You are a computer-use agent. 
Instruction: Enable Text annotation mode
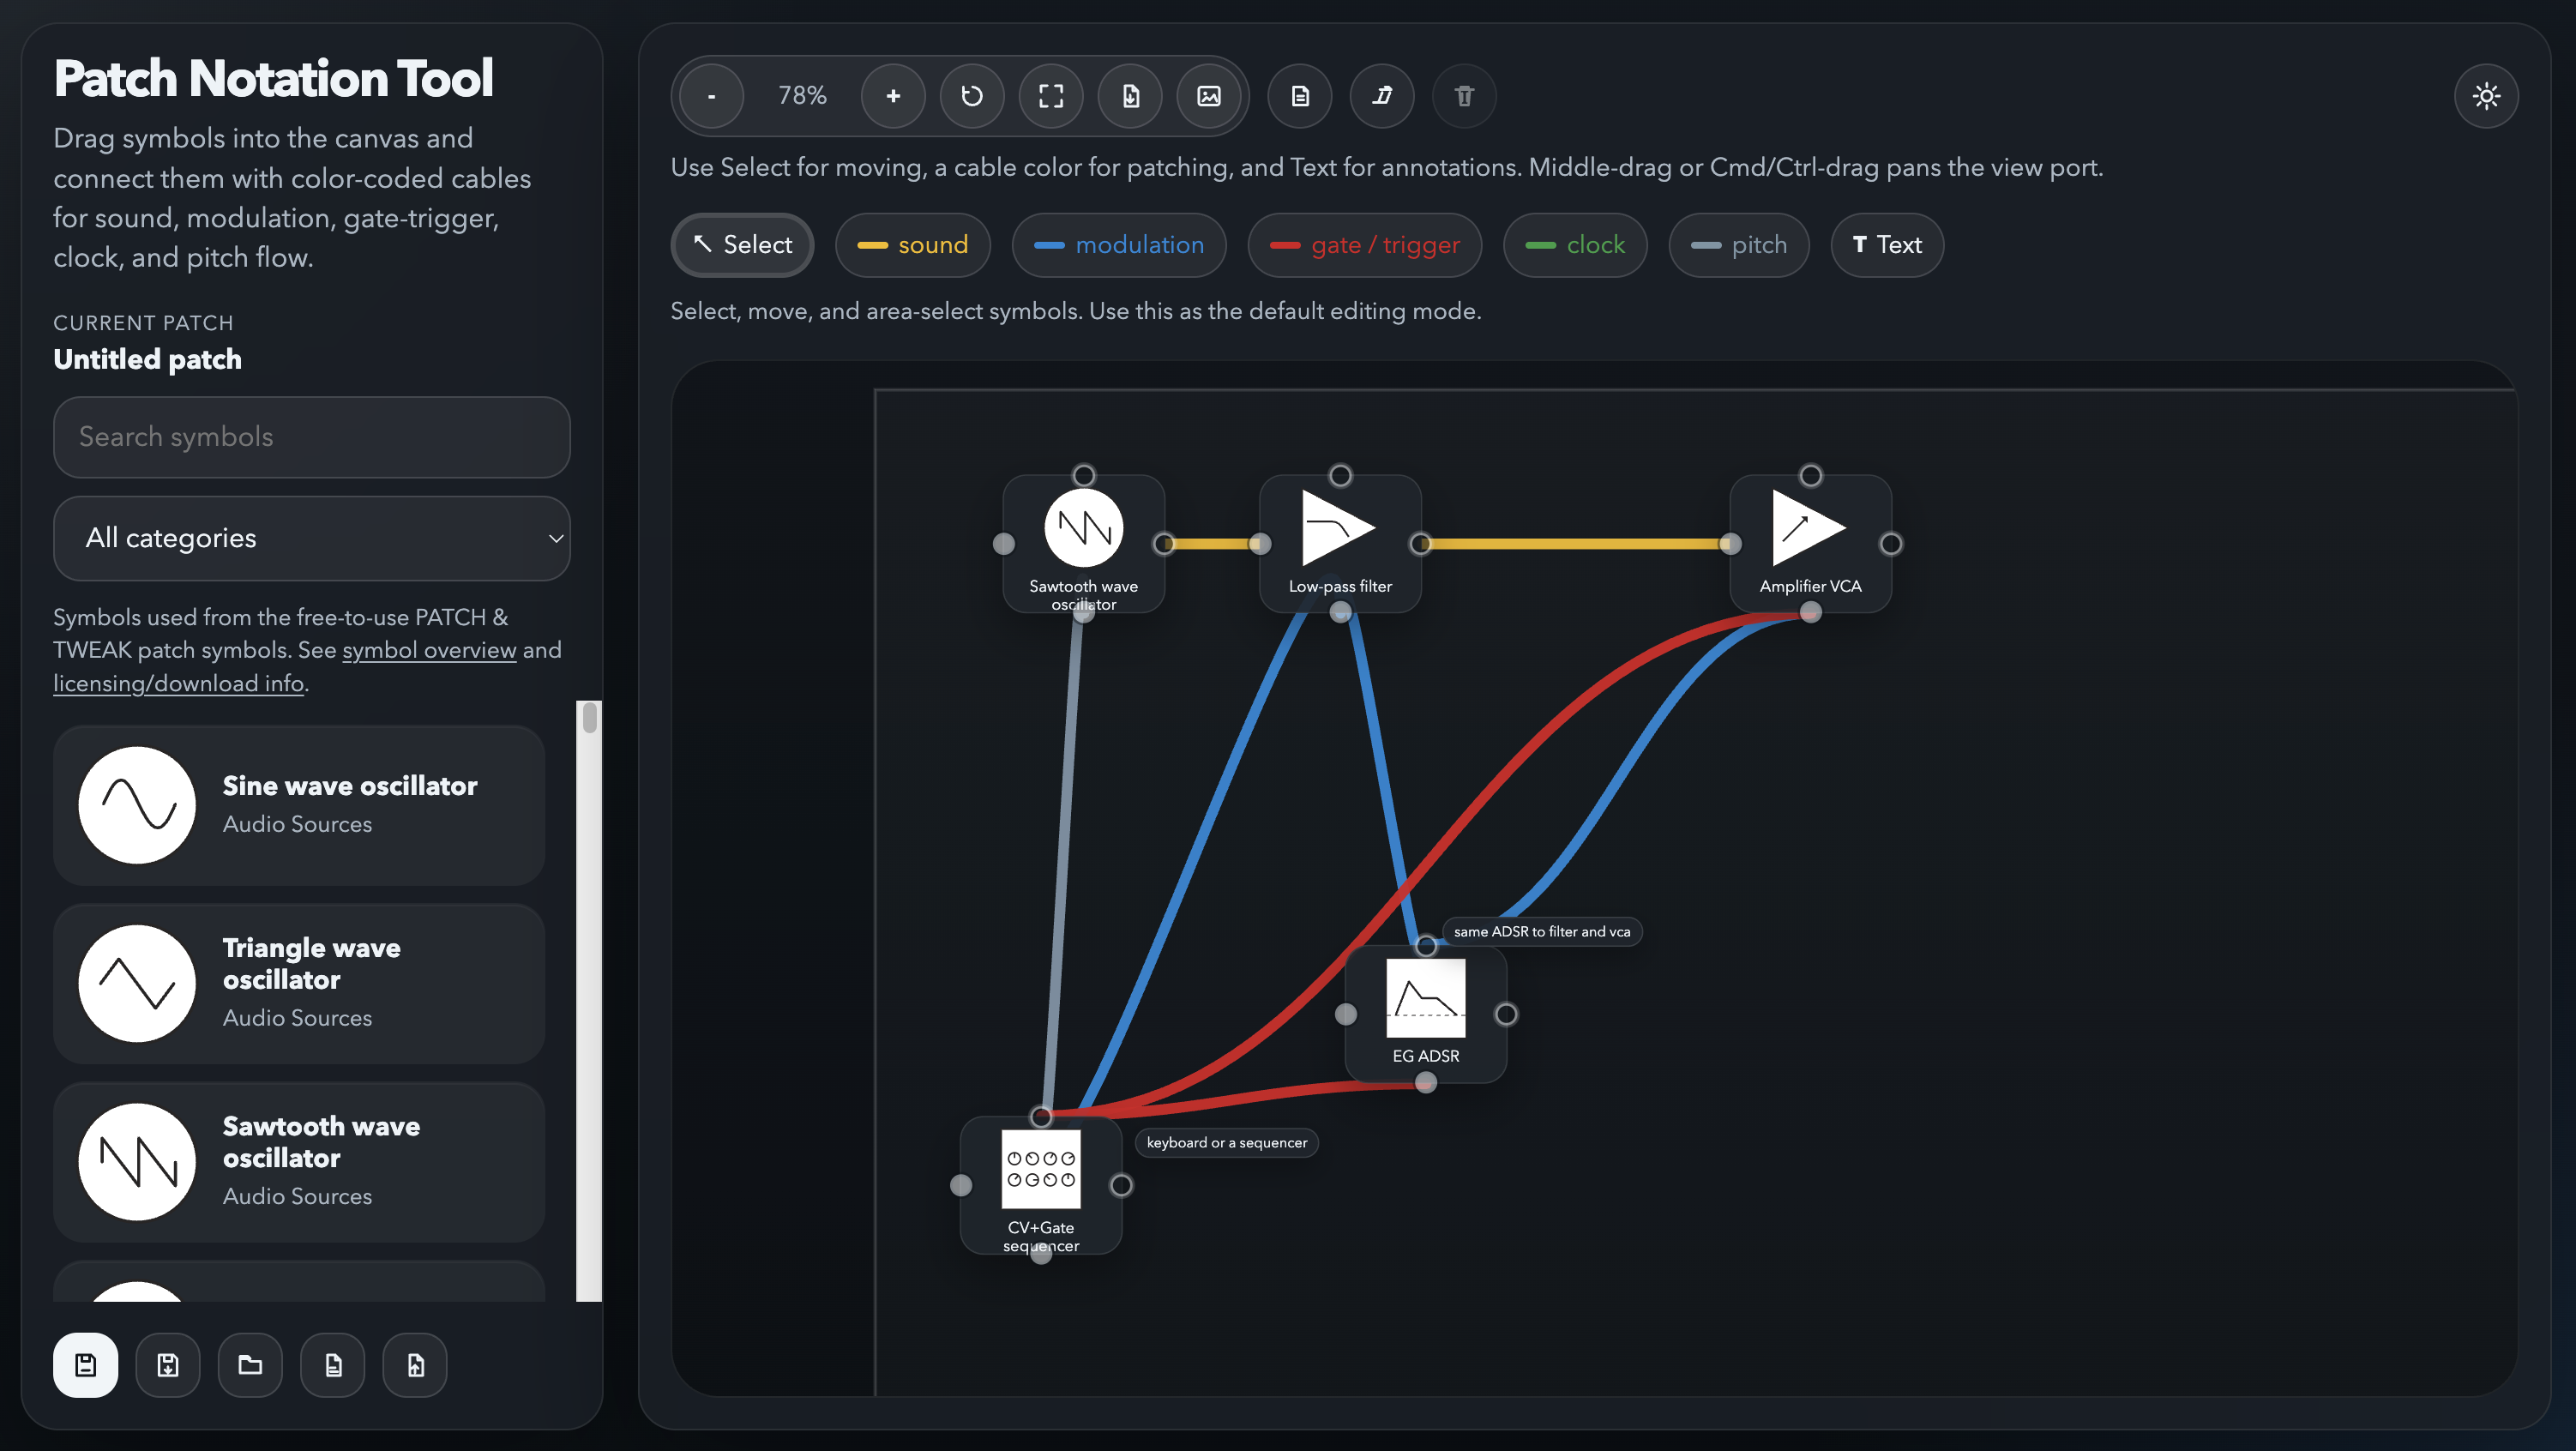pyautogui.click(x=1886, y=244)
